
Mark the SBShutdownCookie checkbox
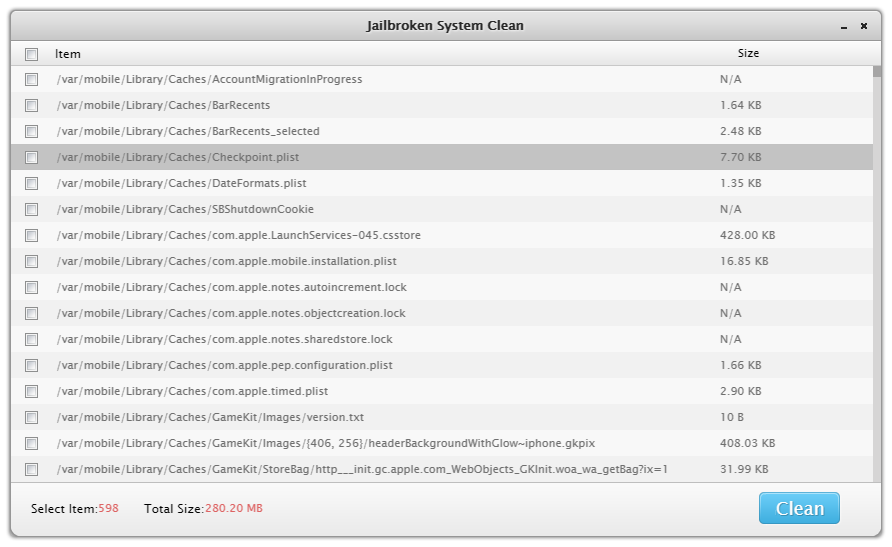pos(31,209)
